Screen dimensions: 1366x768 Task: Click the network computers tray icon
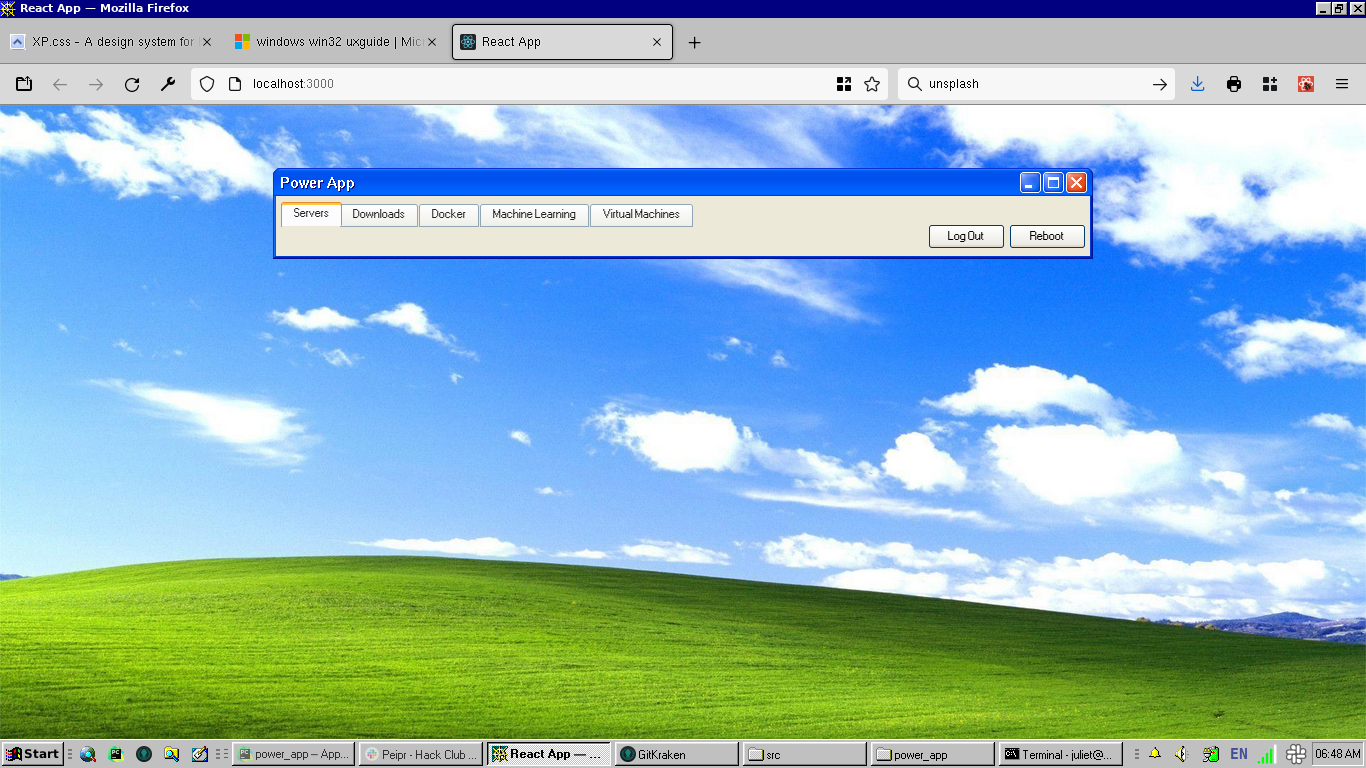(x=1211, y=754)
